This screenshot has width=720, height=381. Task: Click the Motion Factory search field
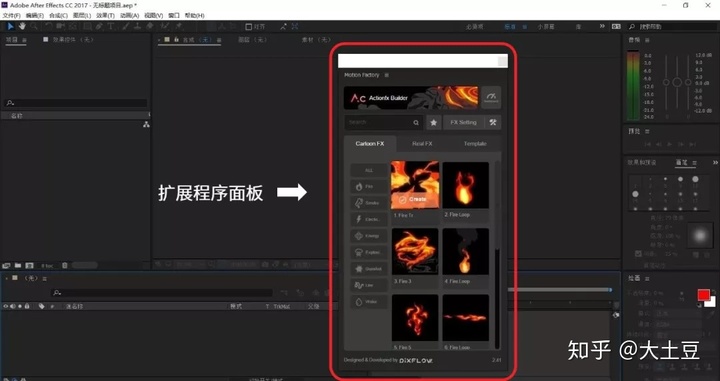tap(383, 123)
